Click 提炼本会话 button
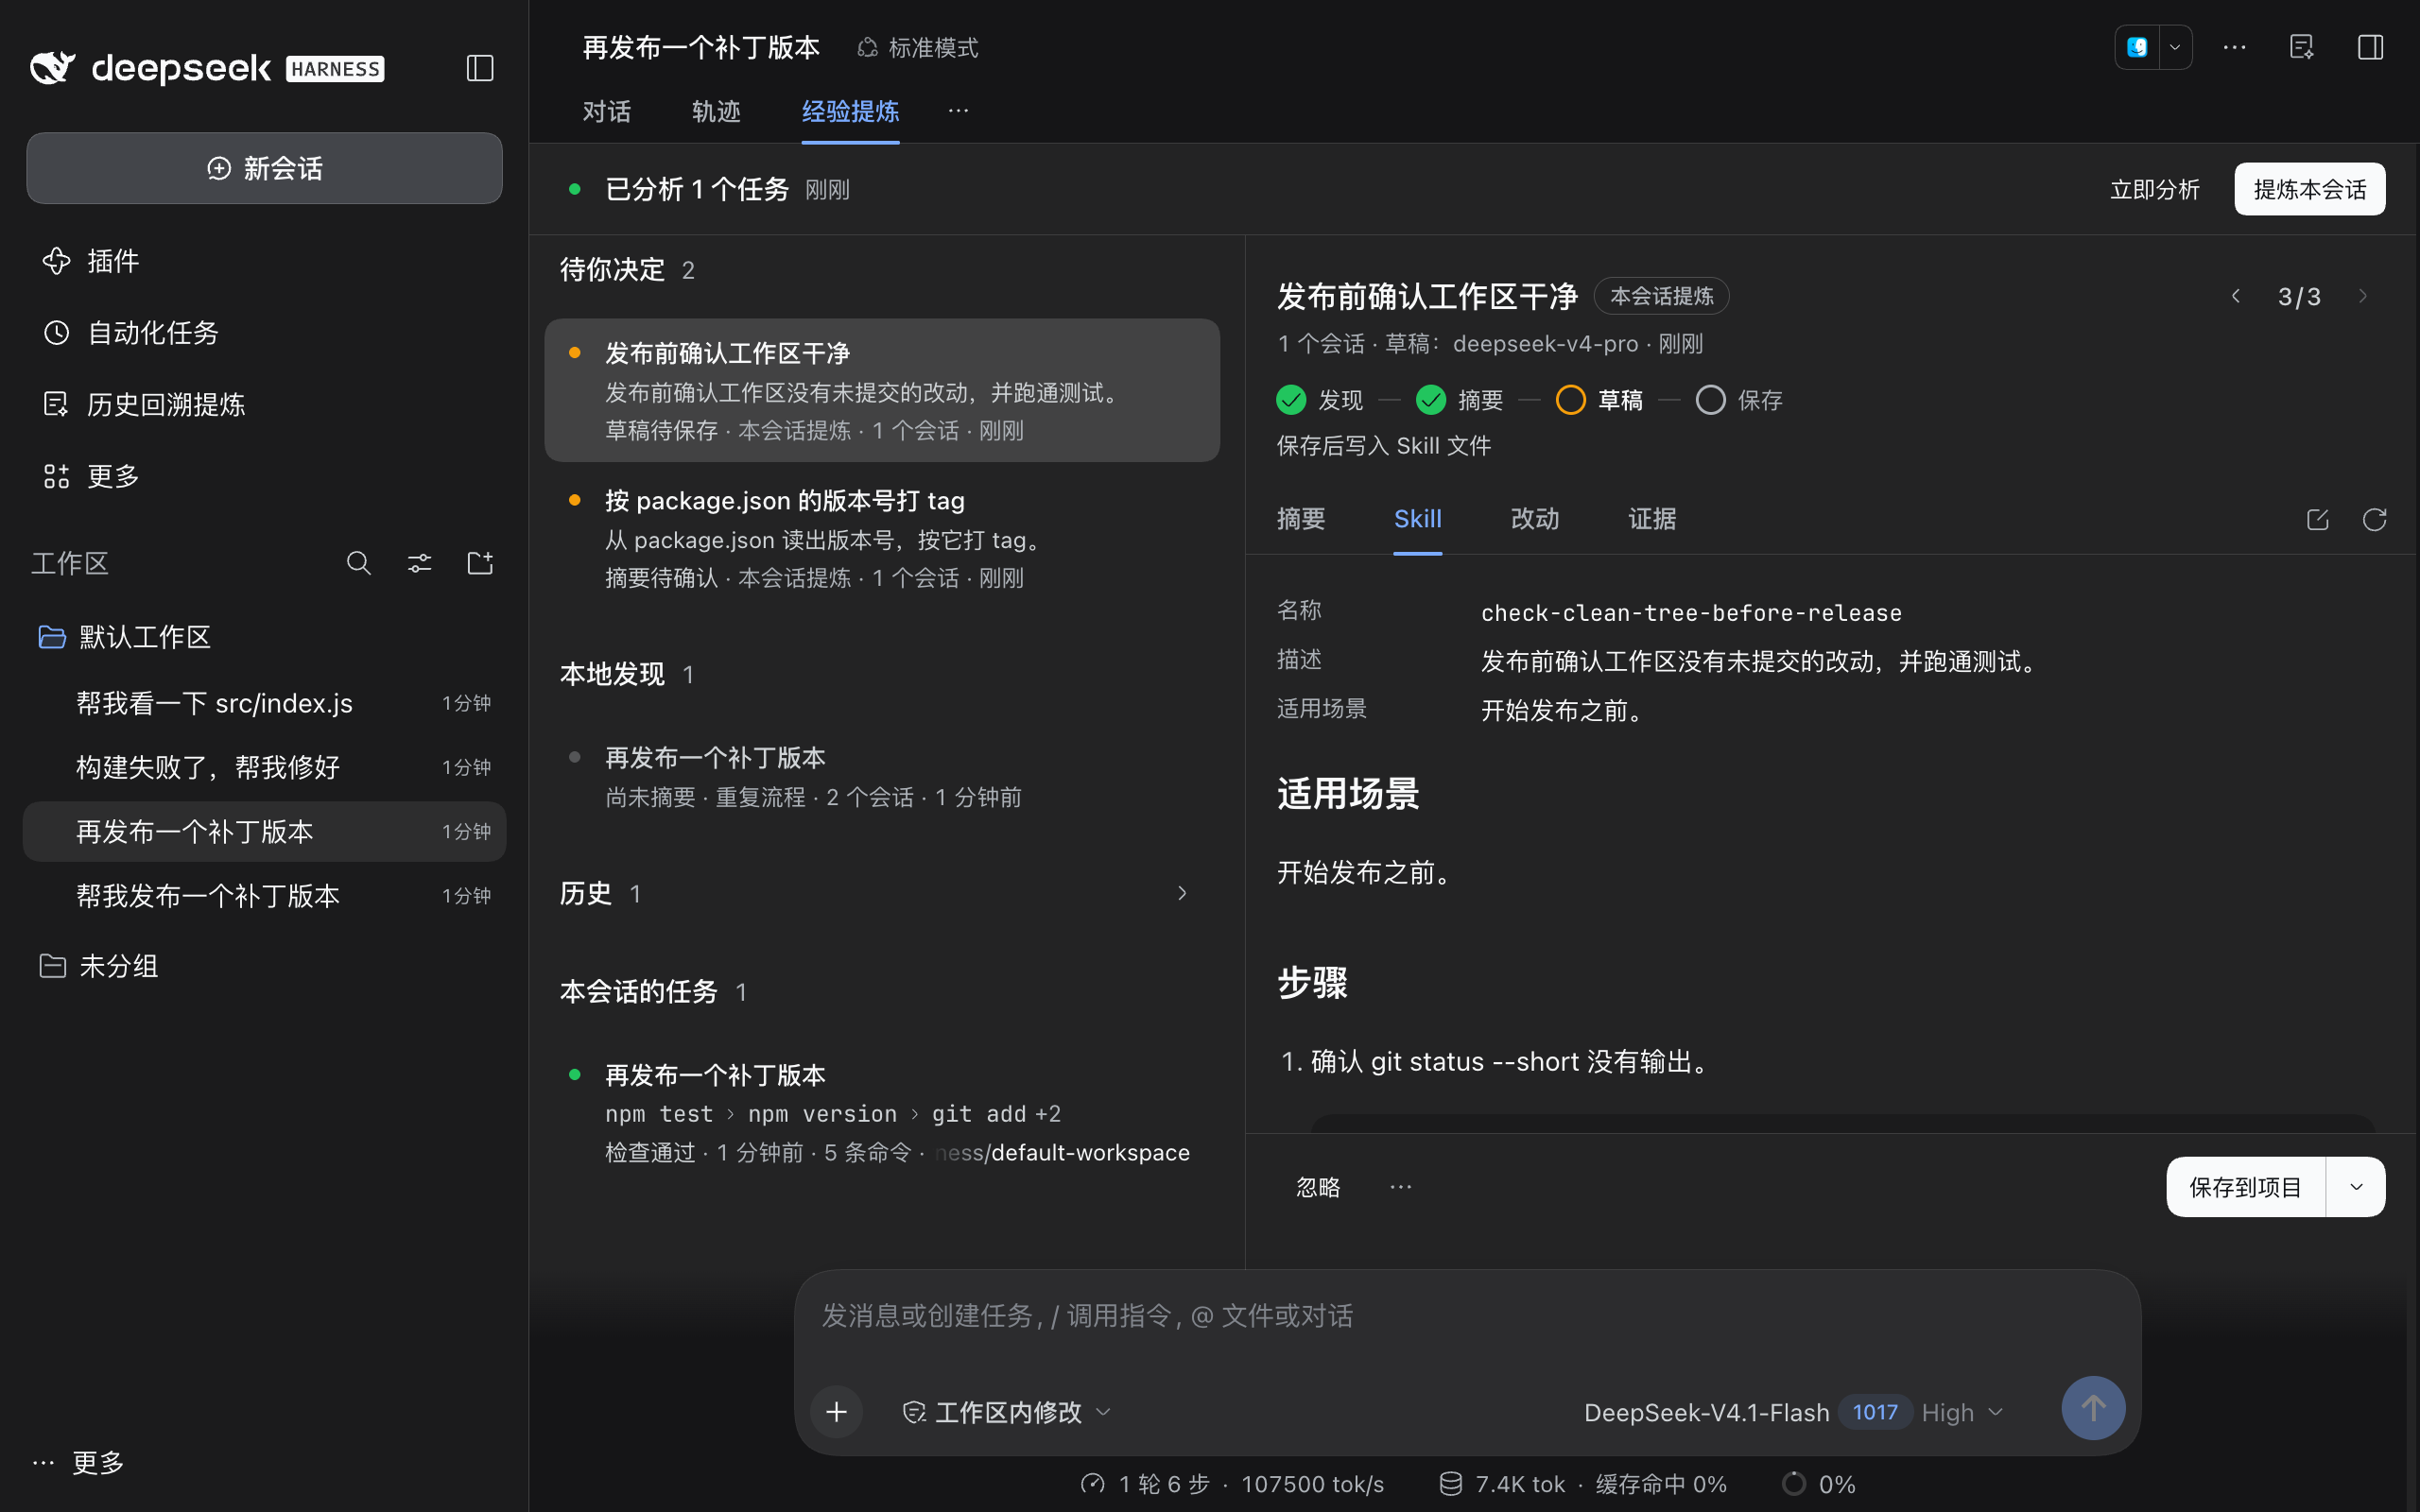Screen dimensions: 2420x1512 [x=2310, y=189]
